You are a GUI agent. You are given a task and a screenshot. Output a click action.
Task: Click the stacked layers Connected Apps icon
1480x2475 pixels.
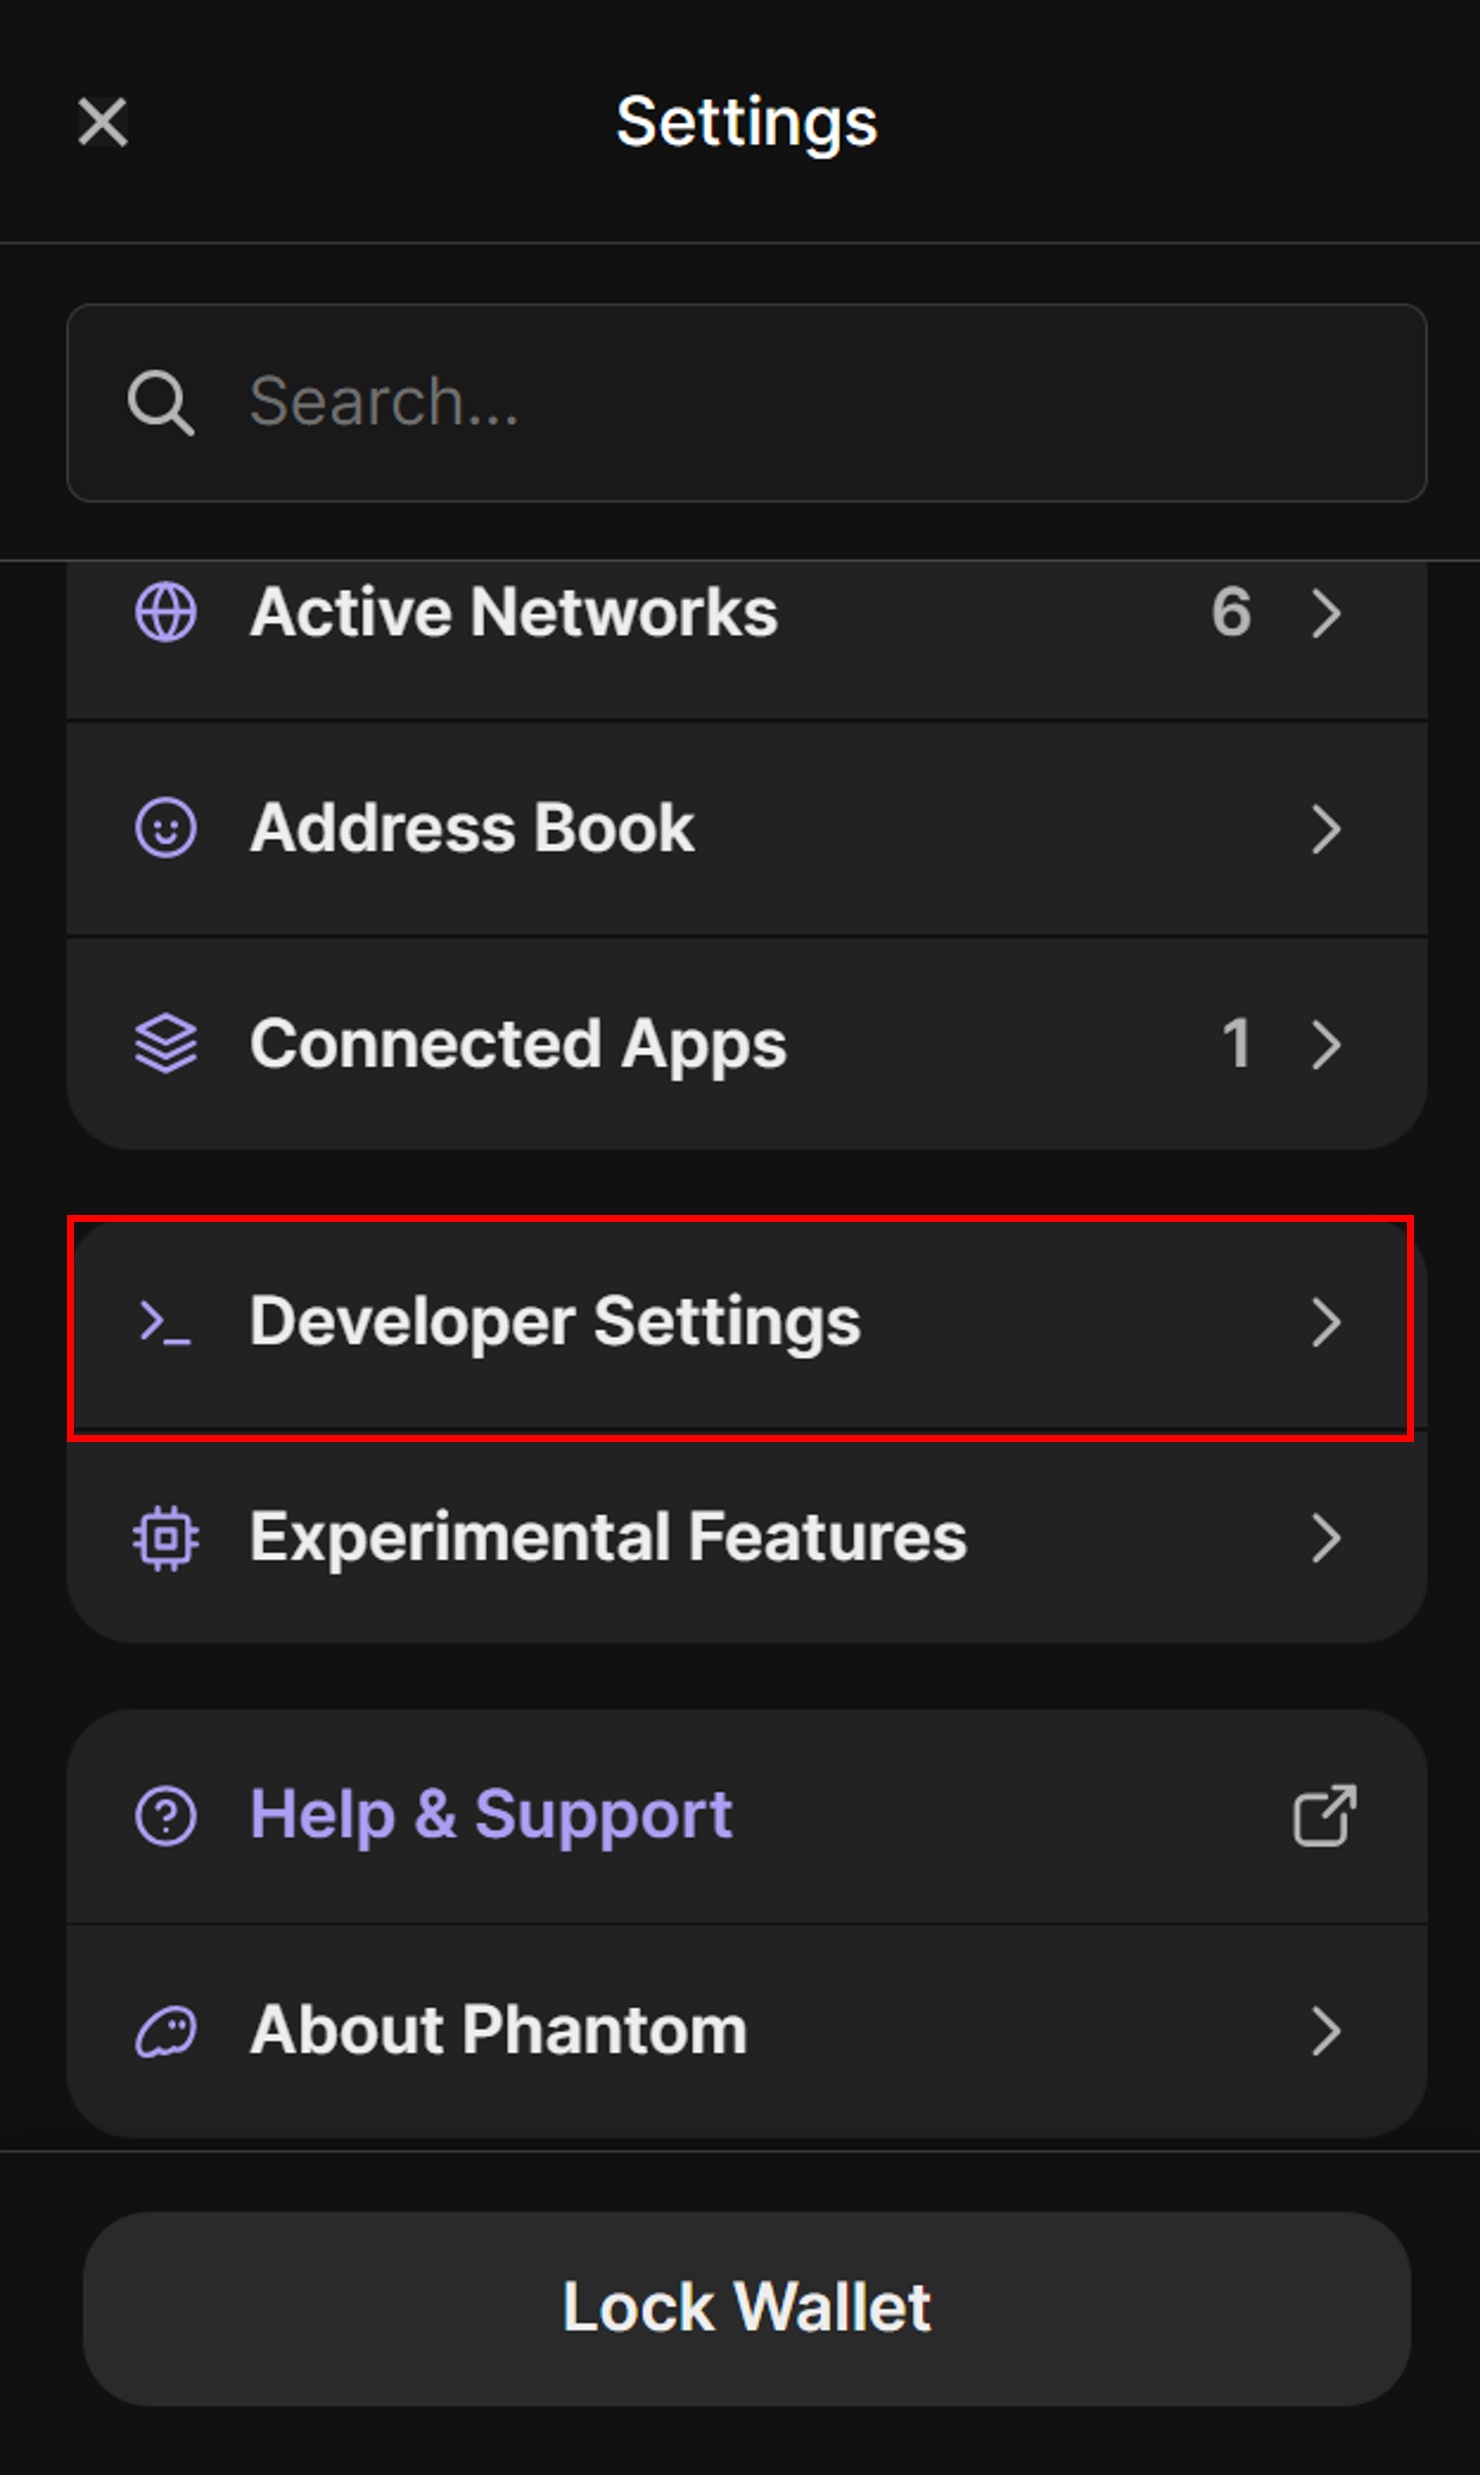point(166,1044)
